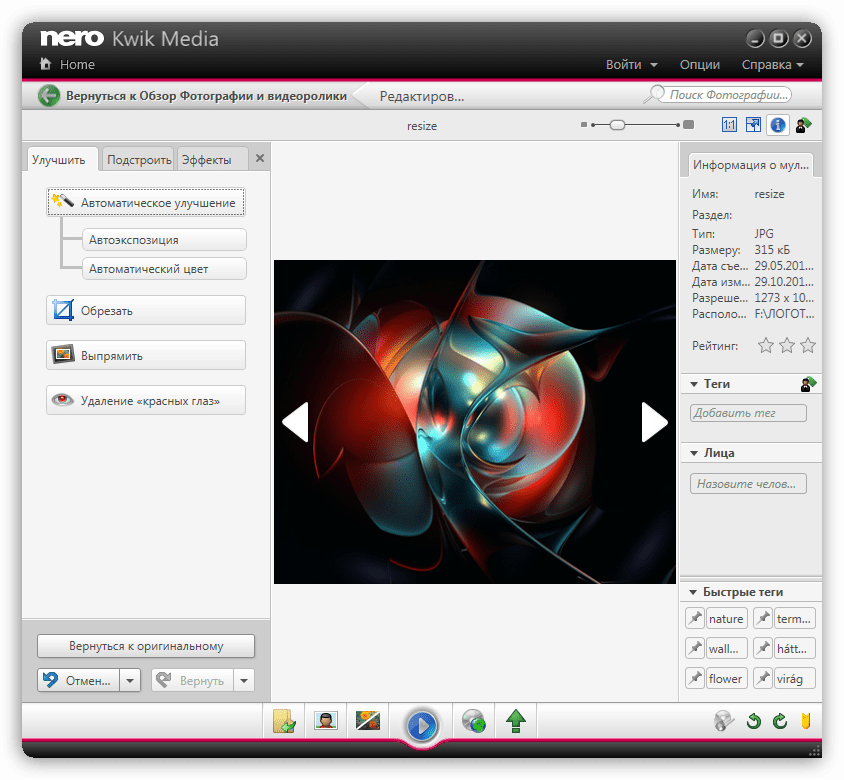The height and width of the screenshot is (780, 844).
Task: Open the Эффекты tab
Action: click(x=206, y=160)
